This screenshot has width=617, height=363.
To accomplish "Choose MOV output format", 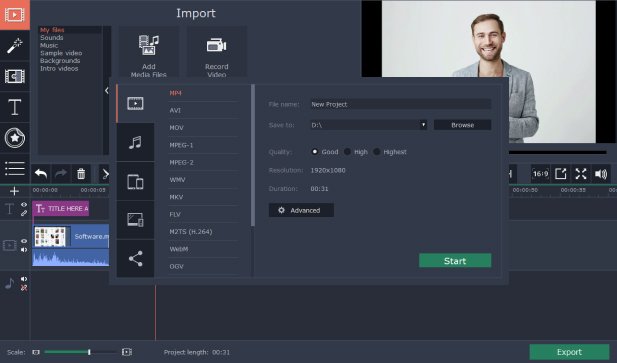I will [176, 128].
